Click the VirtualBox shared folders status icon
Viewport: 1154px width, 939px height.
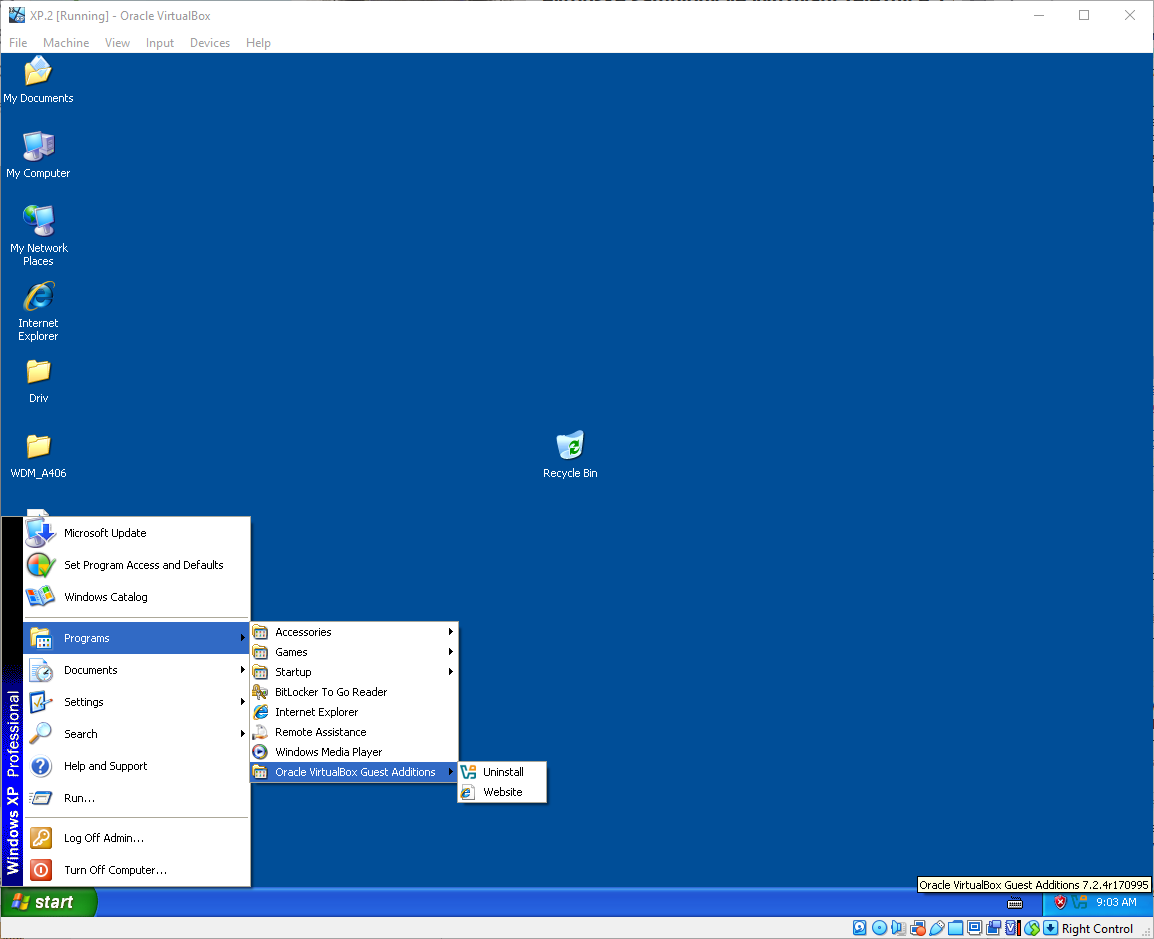955,928
